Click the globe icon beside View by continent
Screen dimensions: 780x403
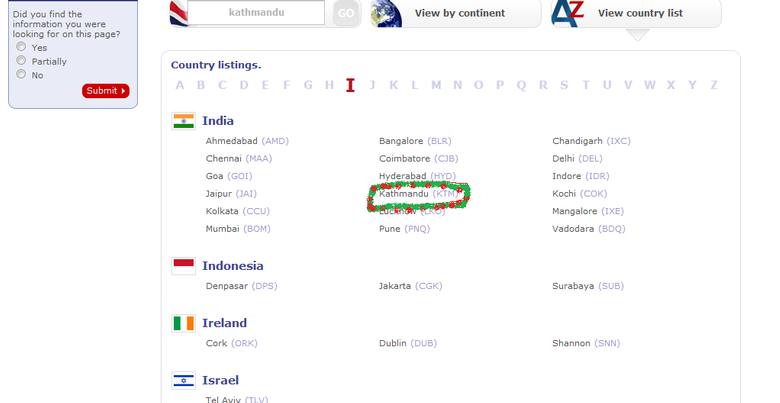pos(388,13)
